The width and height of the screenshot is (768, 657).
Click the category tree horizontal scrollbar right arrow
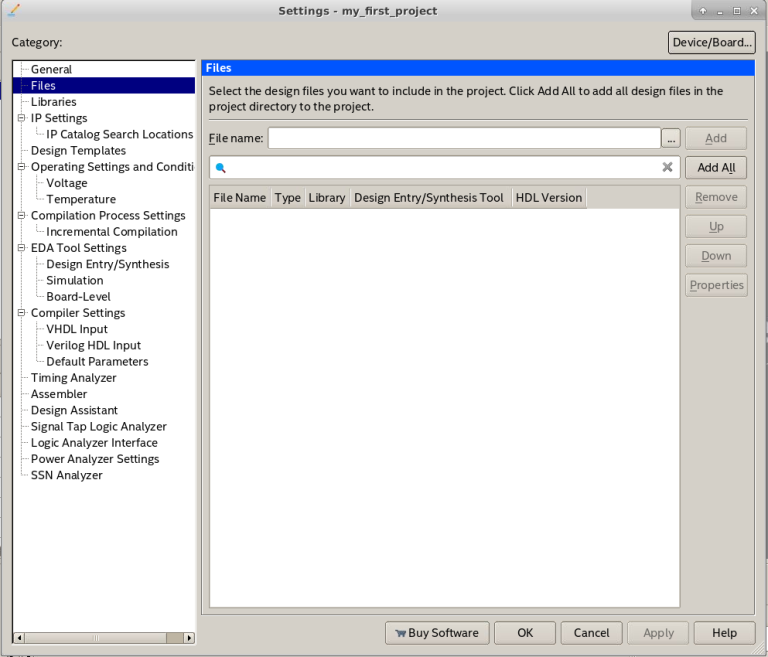(x=190, y=637)
